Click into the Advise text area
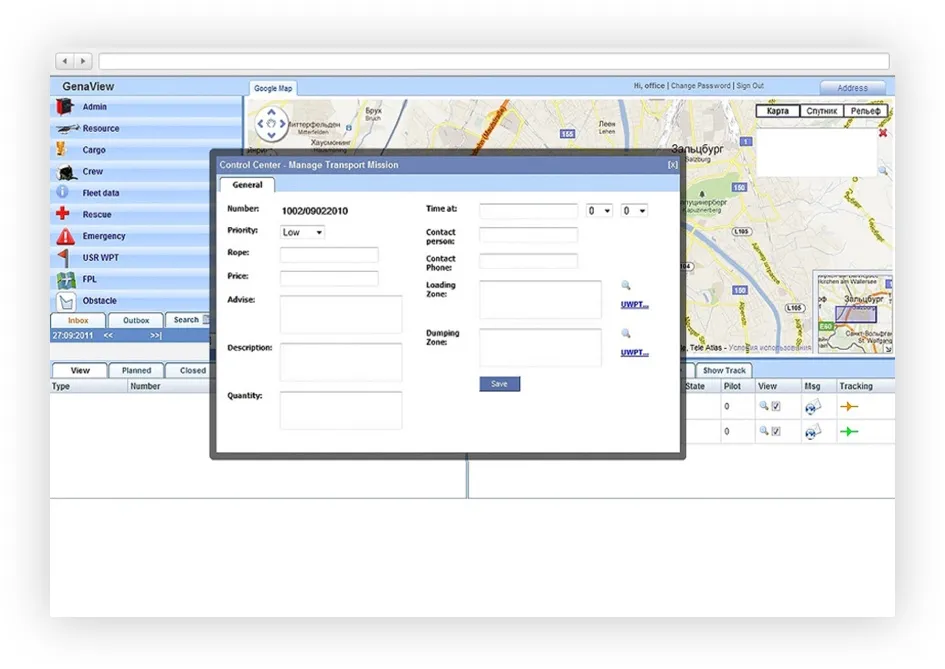 click(341, 314)
